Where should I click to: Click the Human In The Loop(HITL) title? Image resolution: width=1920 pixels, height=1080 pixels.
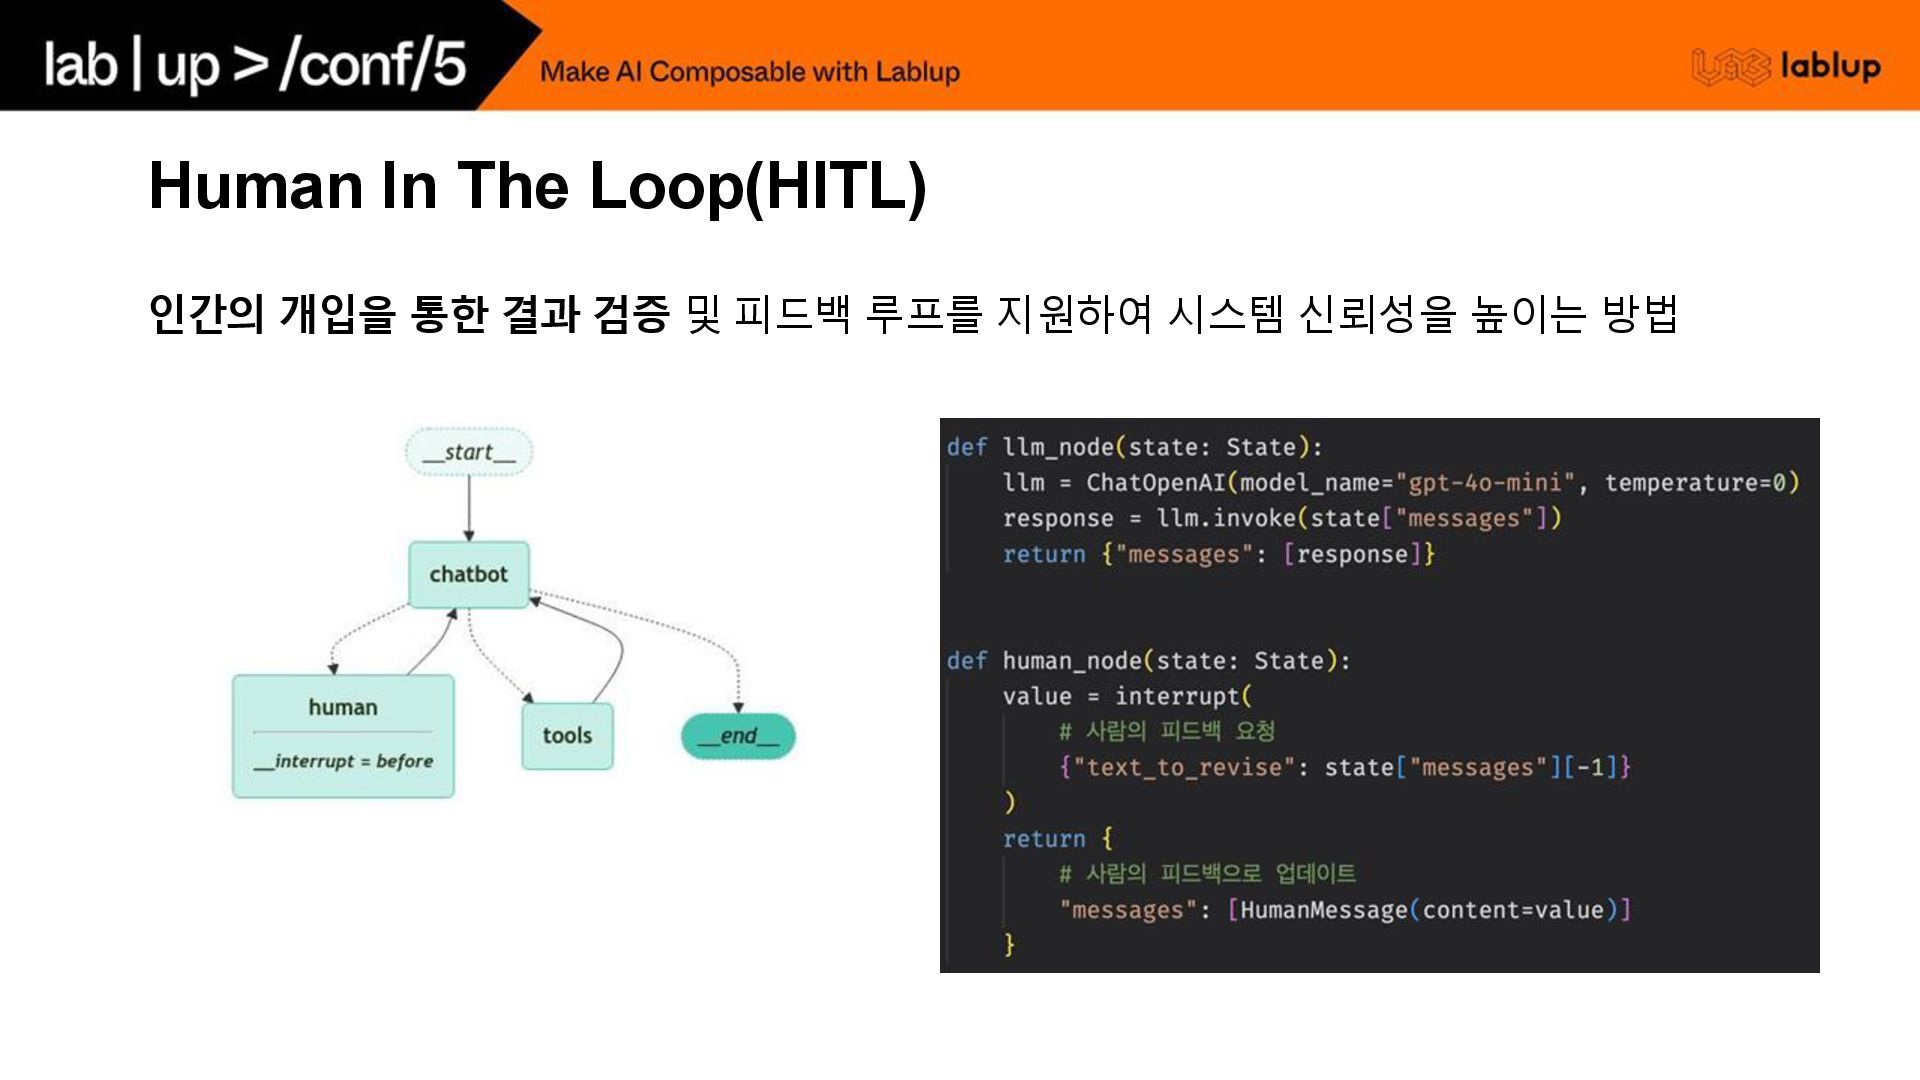coord(537,186)
